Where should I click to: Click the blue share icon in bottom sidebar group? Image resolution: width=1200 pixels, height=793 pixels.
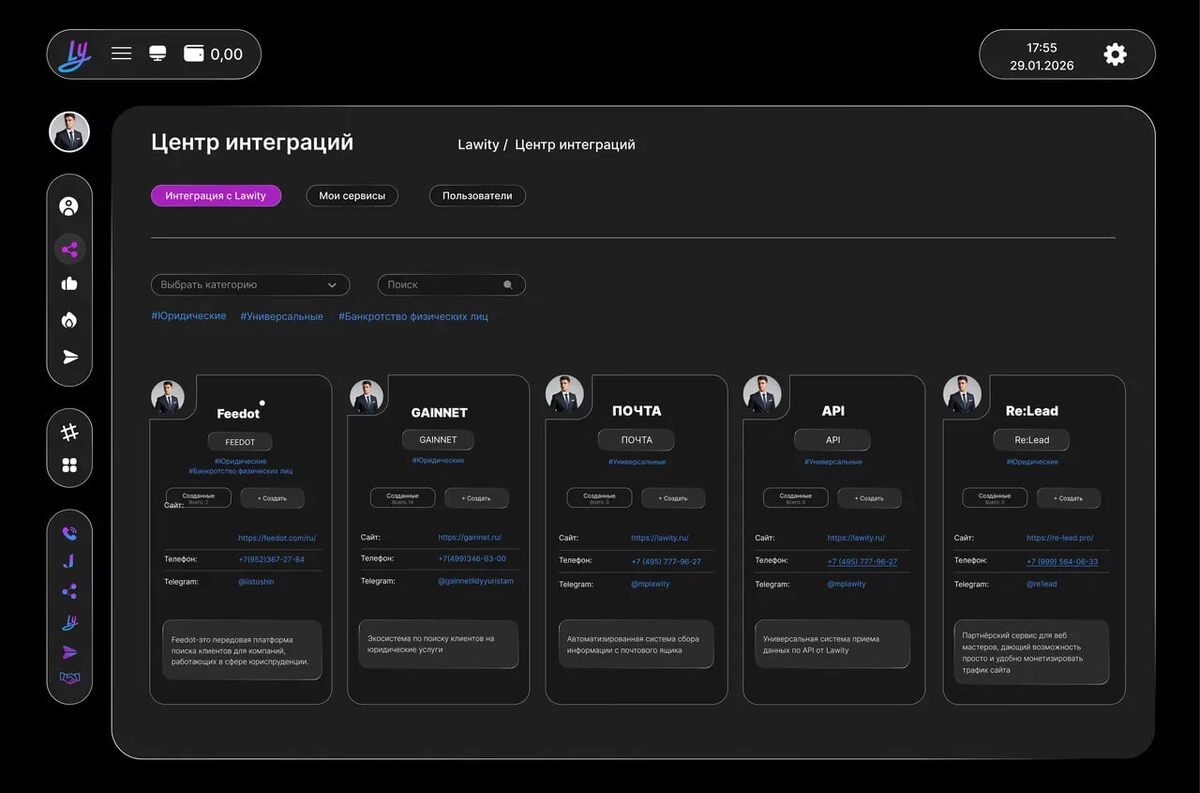69,592
